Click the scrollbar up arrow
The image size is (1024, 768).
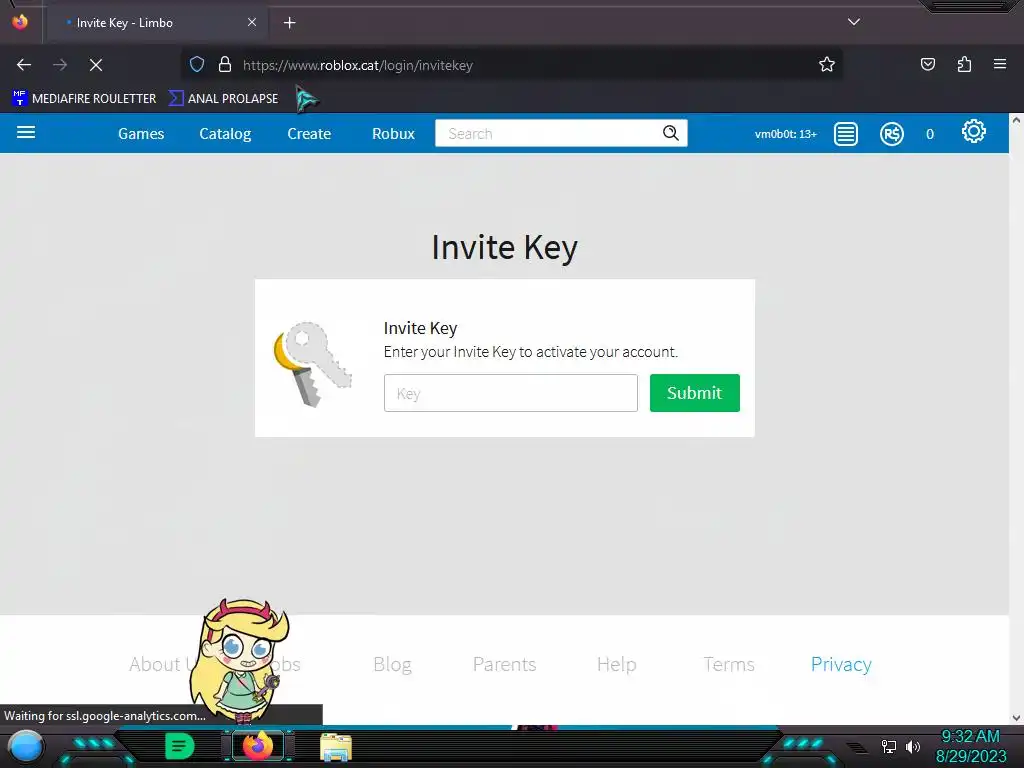coord(1016,120)
